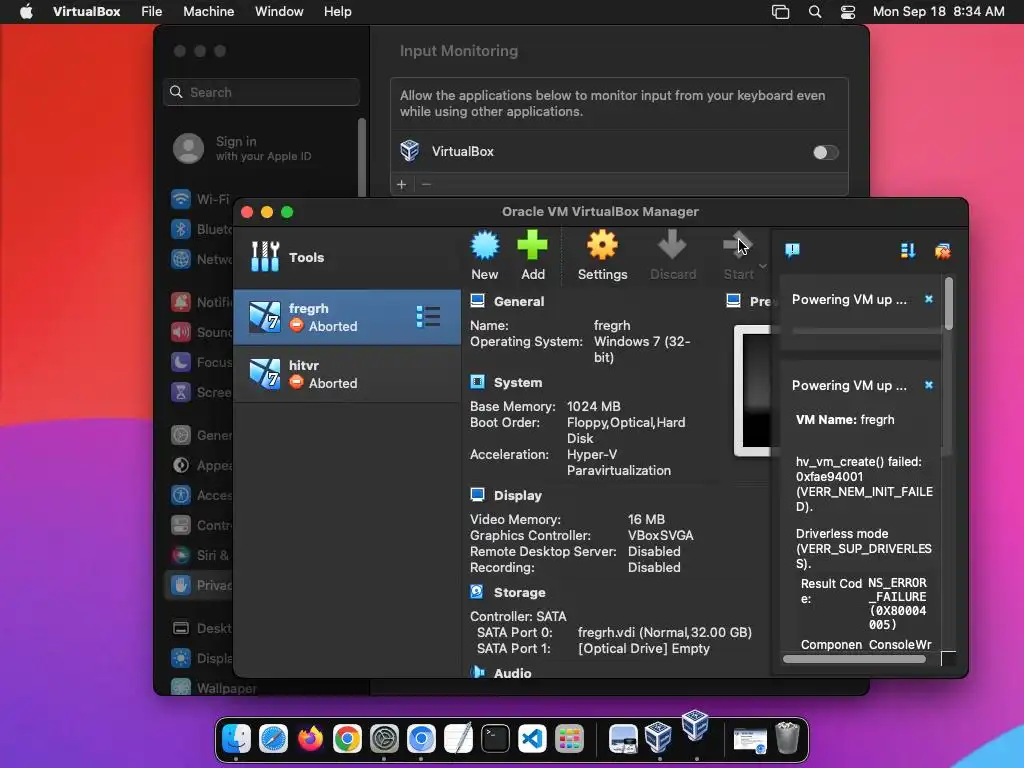
Task: Open Spotlight search in the menu bar
Action: pos(814,12)
